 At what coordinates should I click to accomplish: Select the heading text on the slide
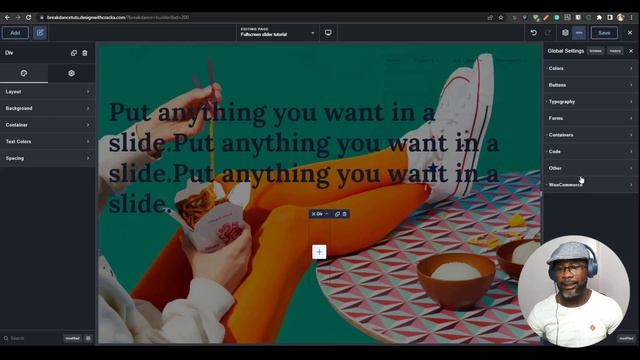click(304, 158)
